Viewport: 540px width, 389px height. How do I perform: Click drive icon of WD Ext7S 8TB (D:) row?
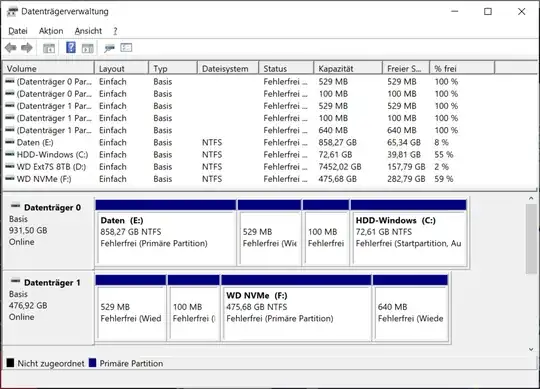click(10, 166)
